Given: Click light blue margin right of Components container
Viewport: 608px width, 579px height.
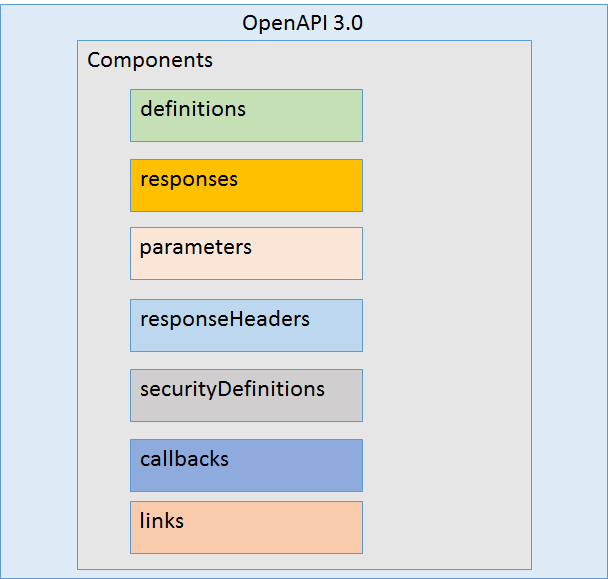Looking at the screenshot, I should pos(568,300).
